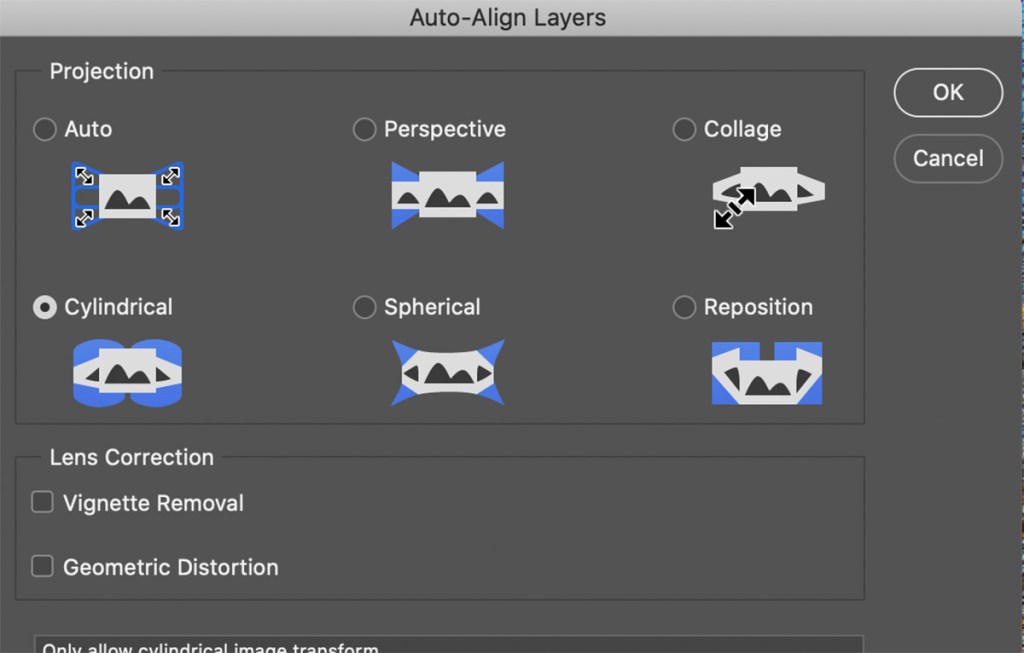
Task: Click the Cylindrical projection preview icon
Action: click(x=127, y=373)
